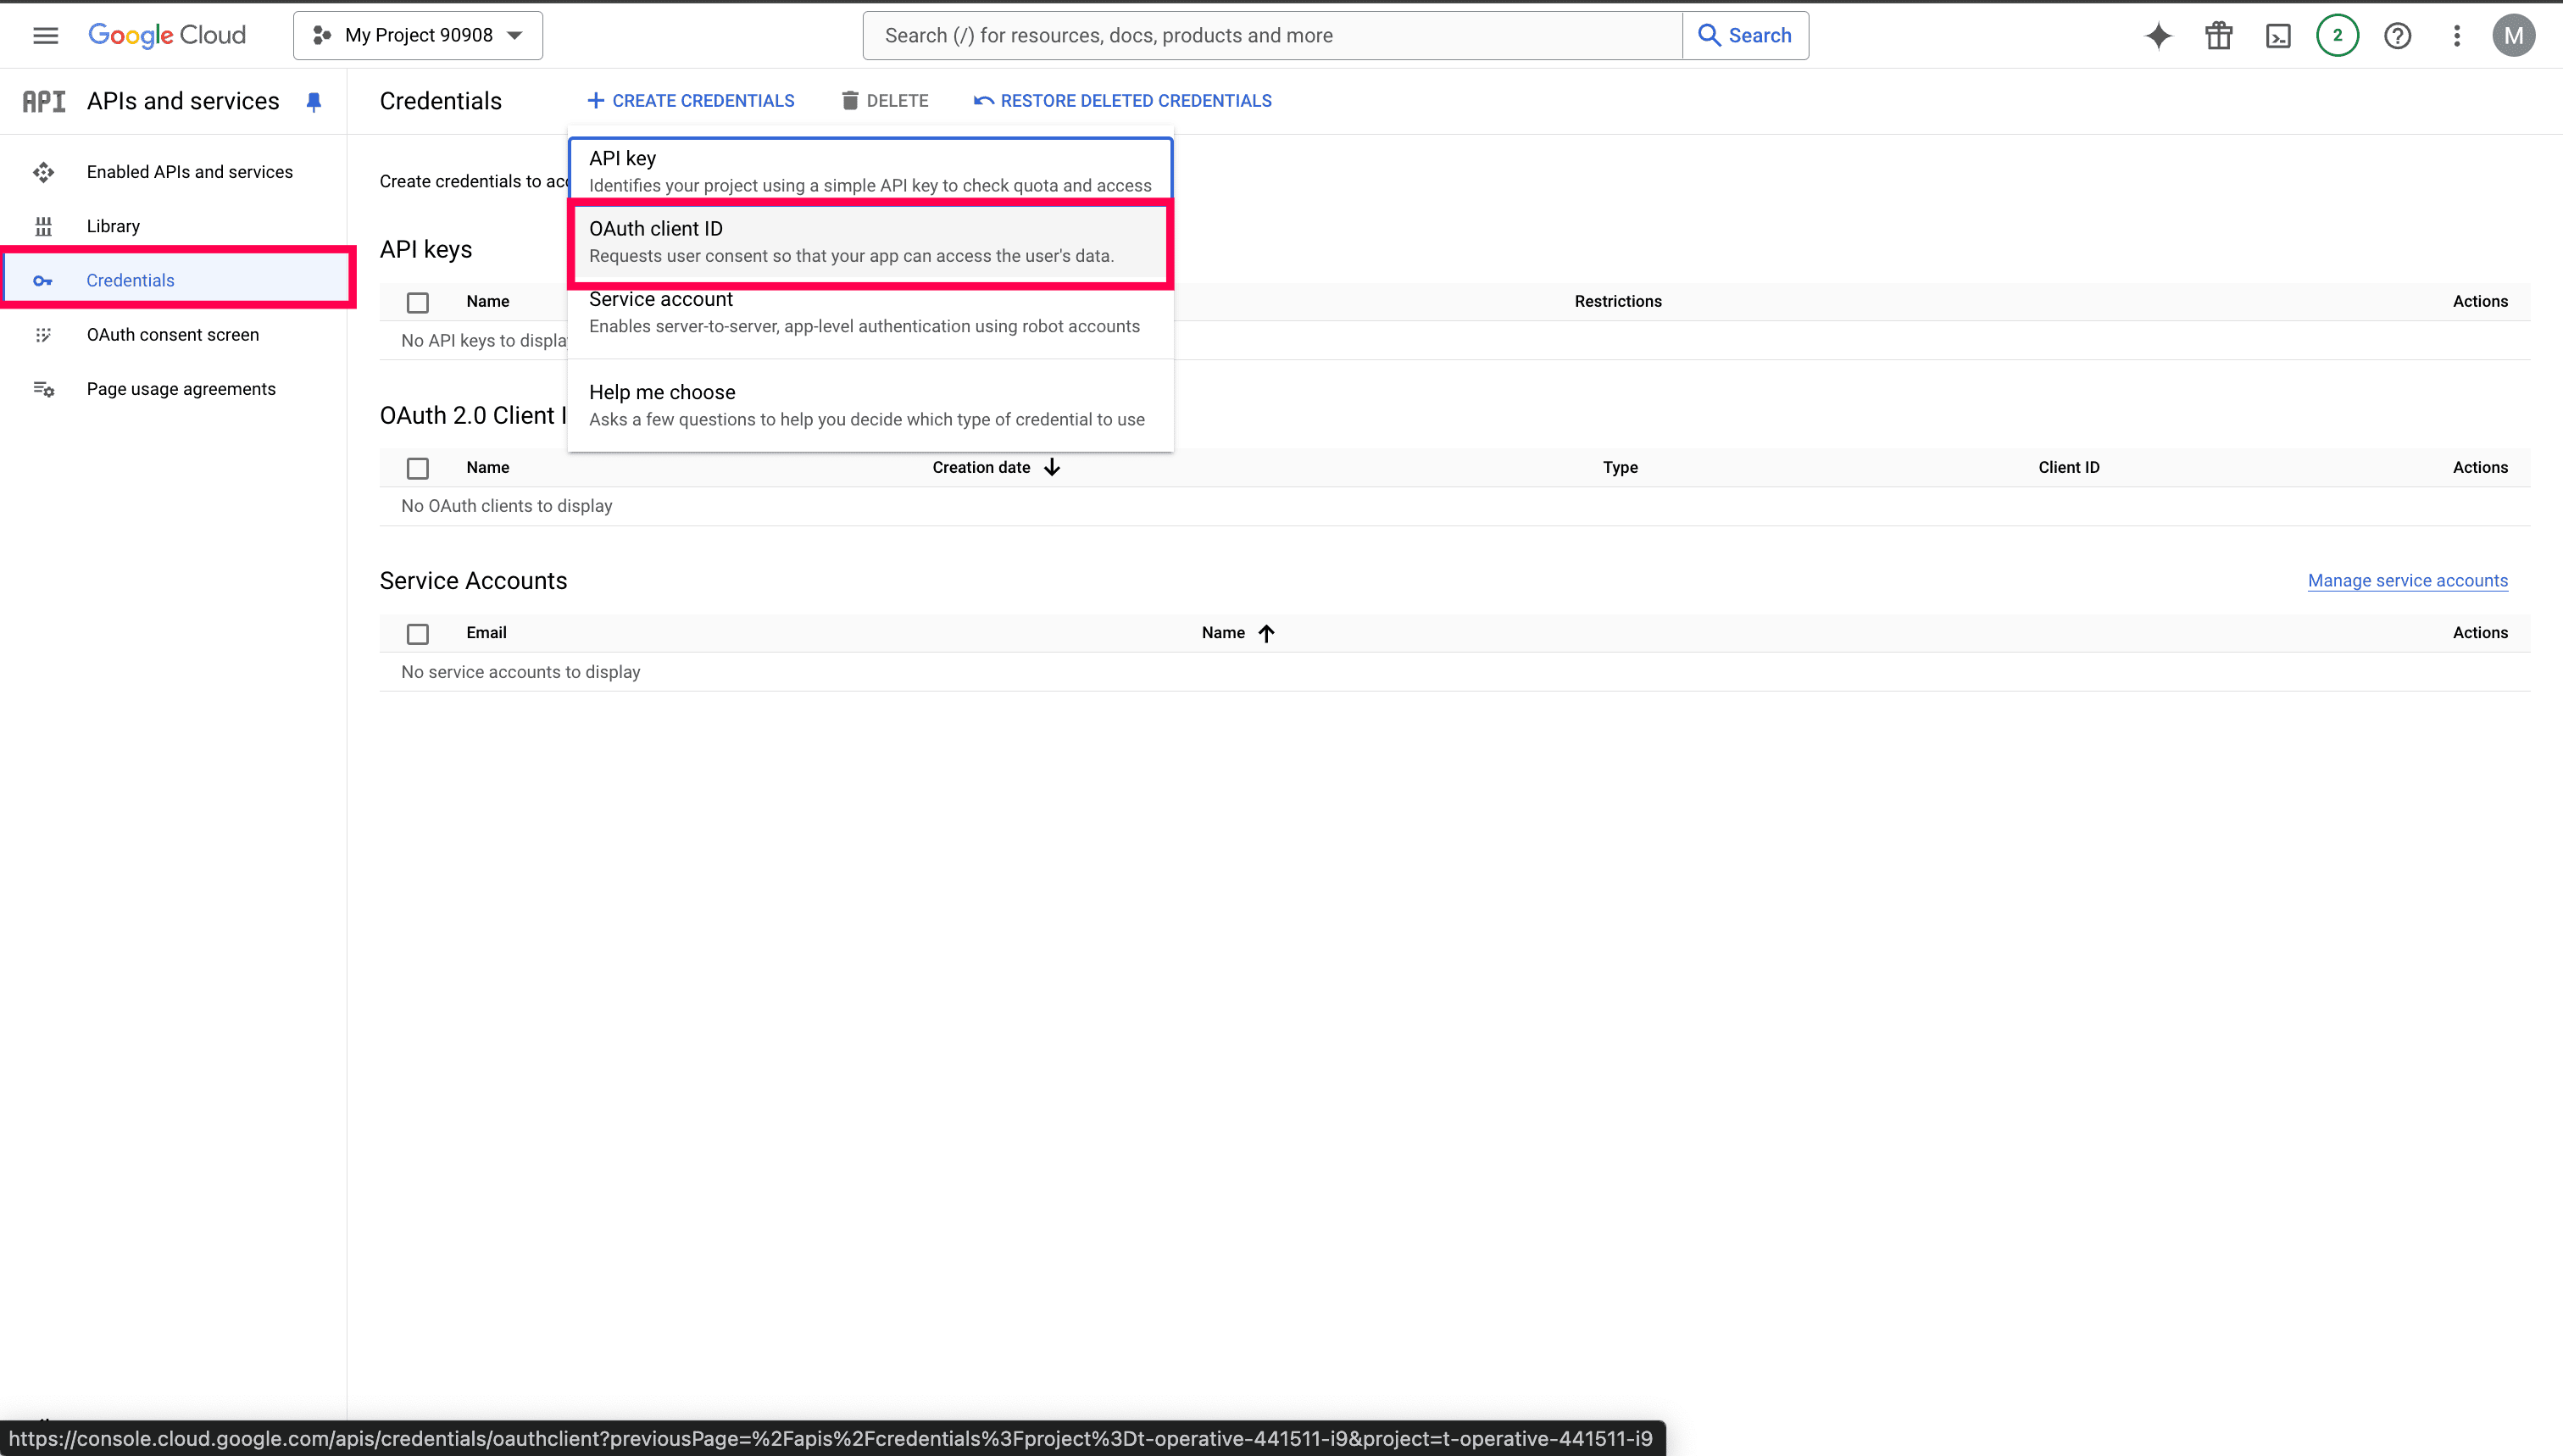Open the account avatar M

2513,36
